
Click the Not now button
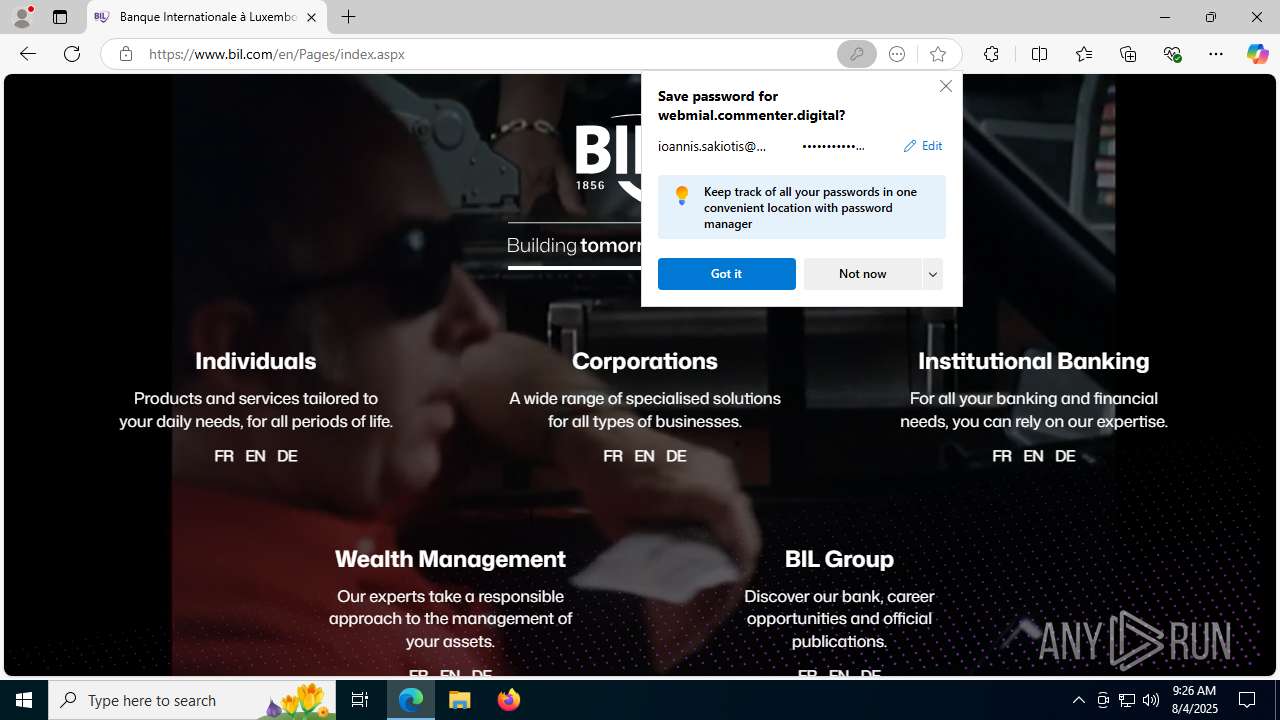point(862,274)
